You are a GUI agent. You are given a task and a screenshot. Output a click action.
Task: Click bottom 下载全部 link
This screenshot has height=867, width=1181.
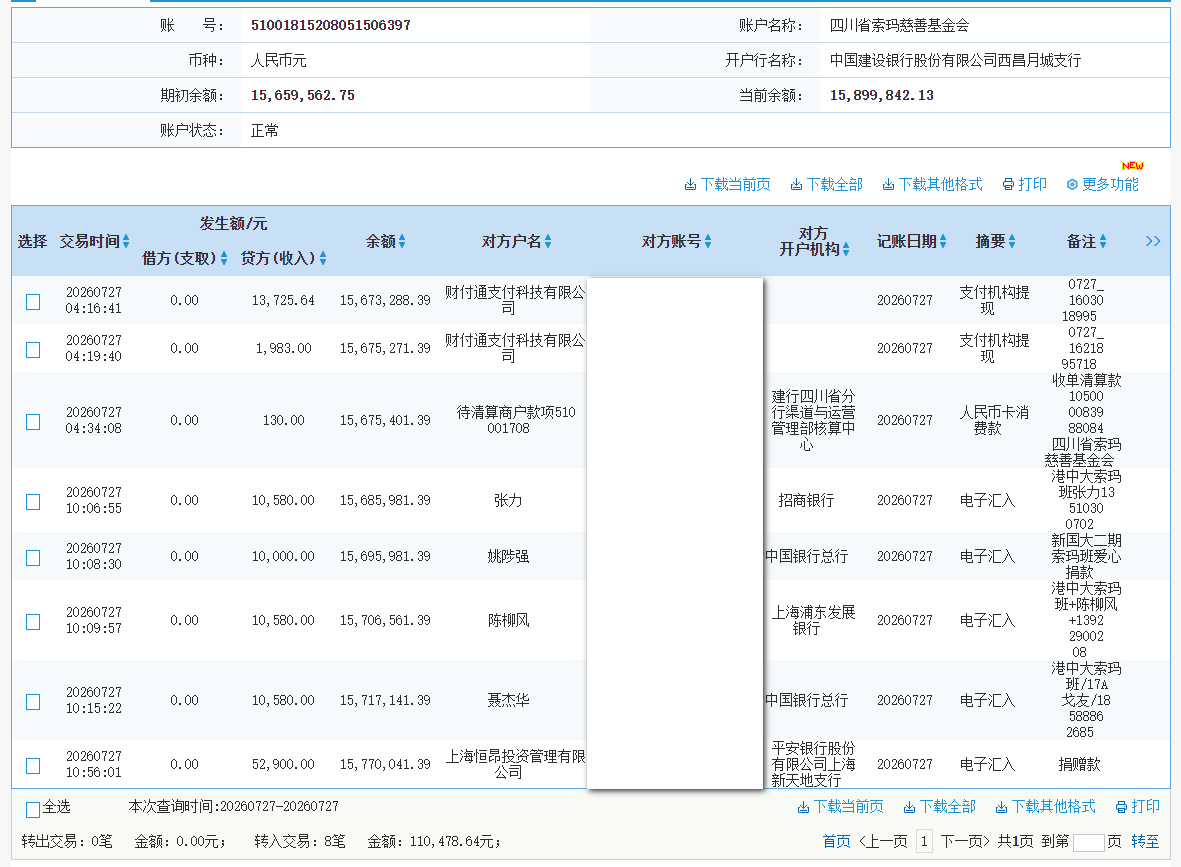click(939, 807)
